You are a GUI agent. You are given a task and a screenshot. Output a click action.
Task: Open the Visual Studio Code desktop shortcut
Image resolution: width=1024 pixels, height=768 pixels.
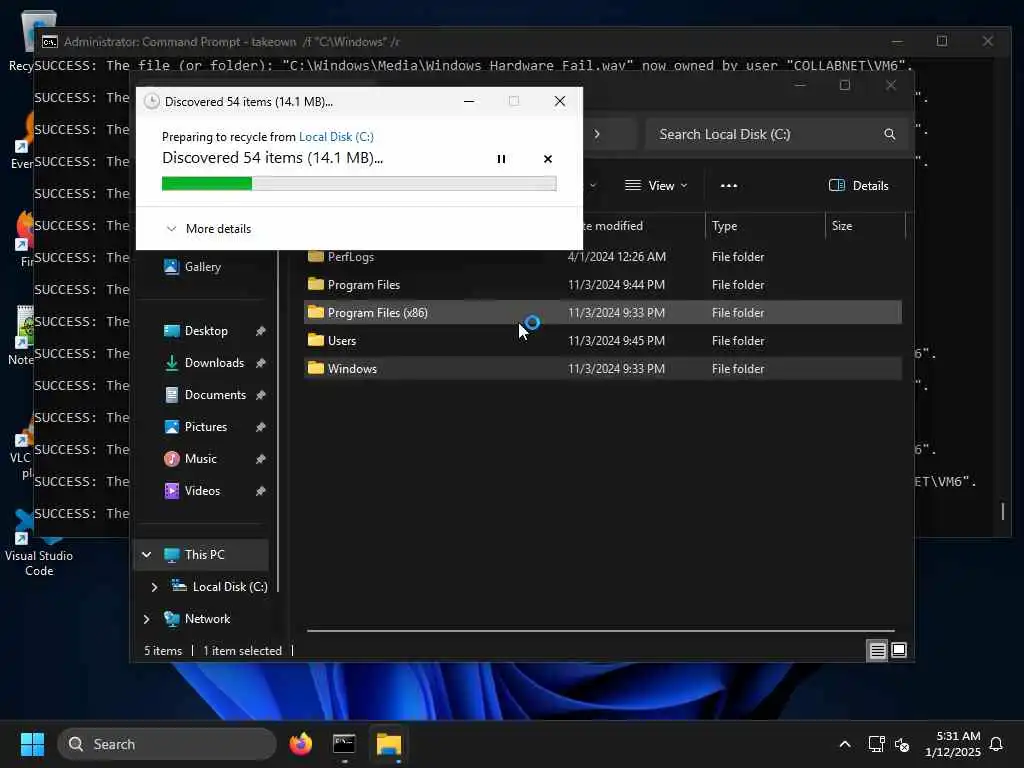click(39, 543)
